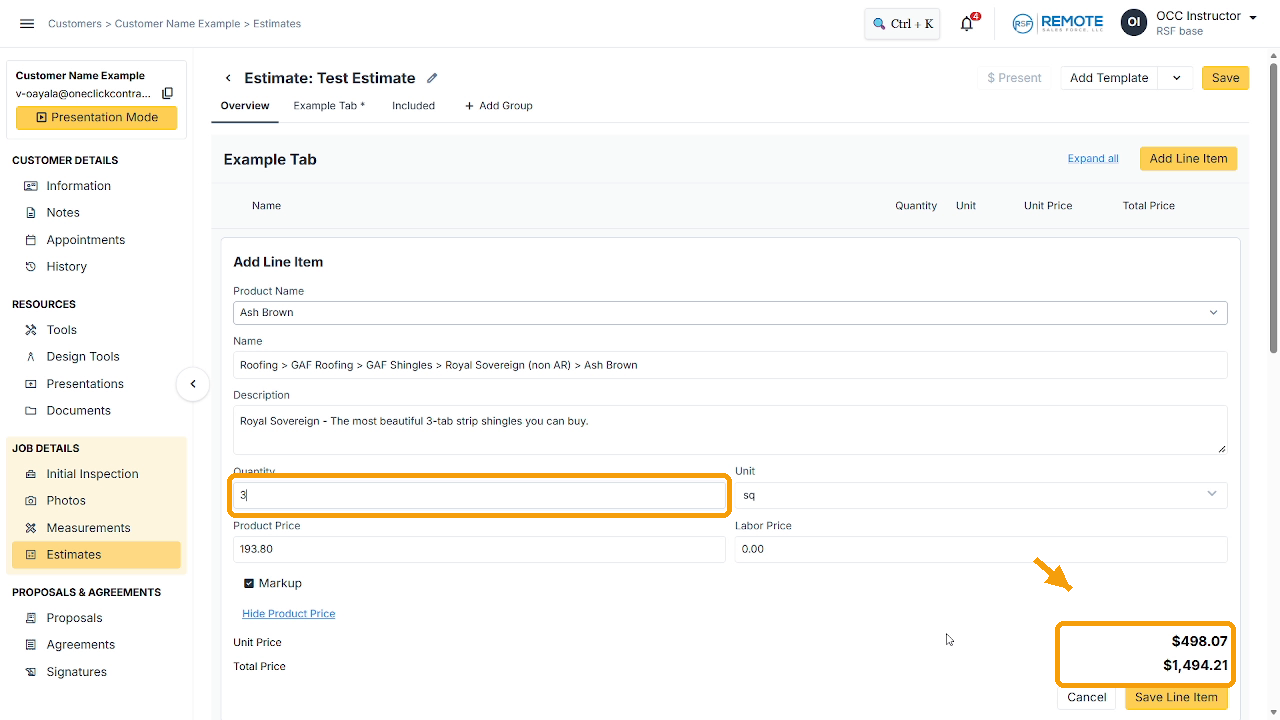Open the hamburger navigation menu
Viewport: 1280px width, 720px height.
27,23
